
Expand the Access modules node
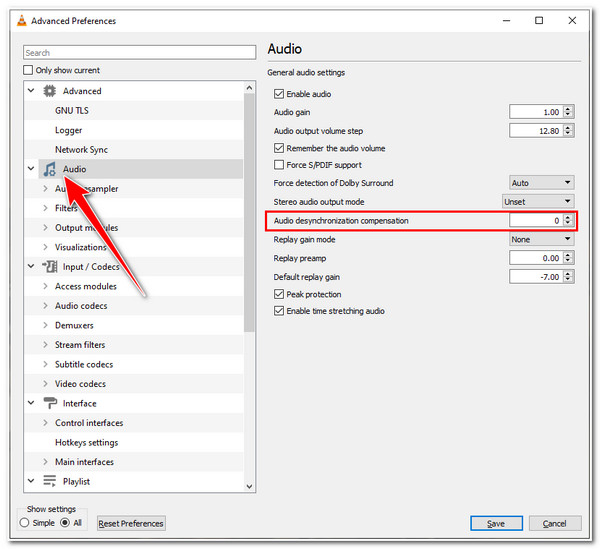(x=46, y=286)
